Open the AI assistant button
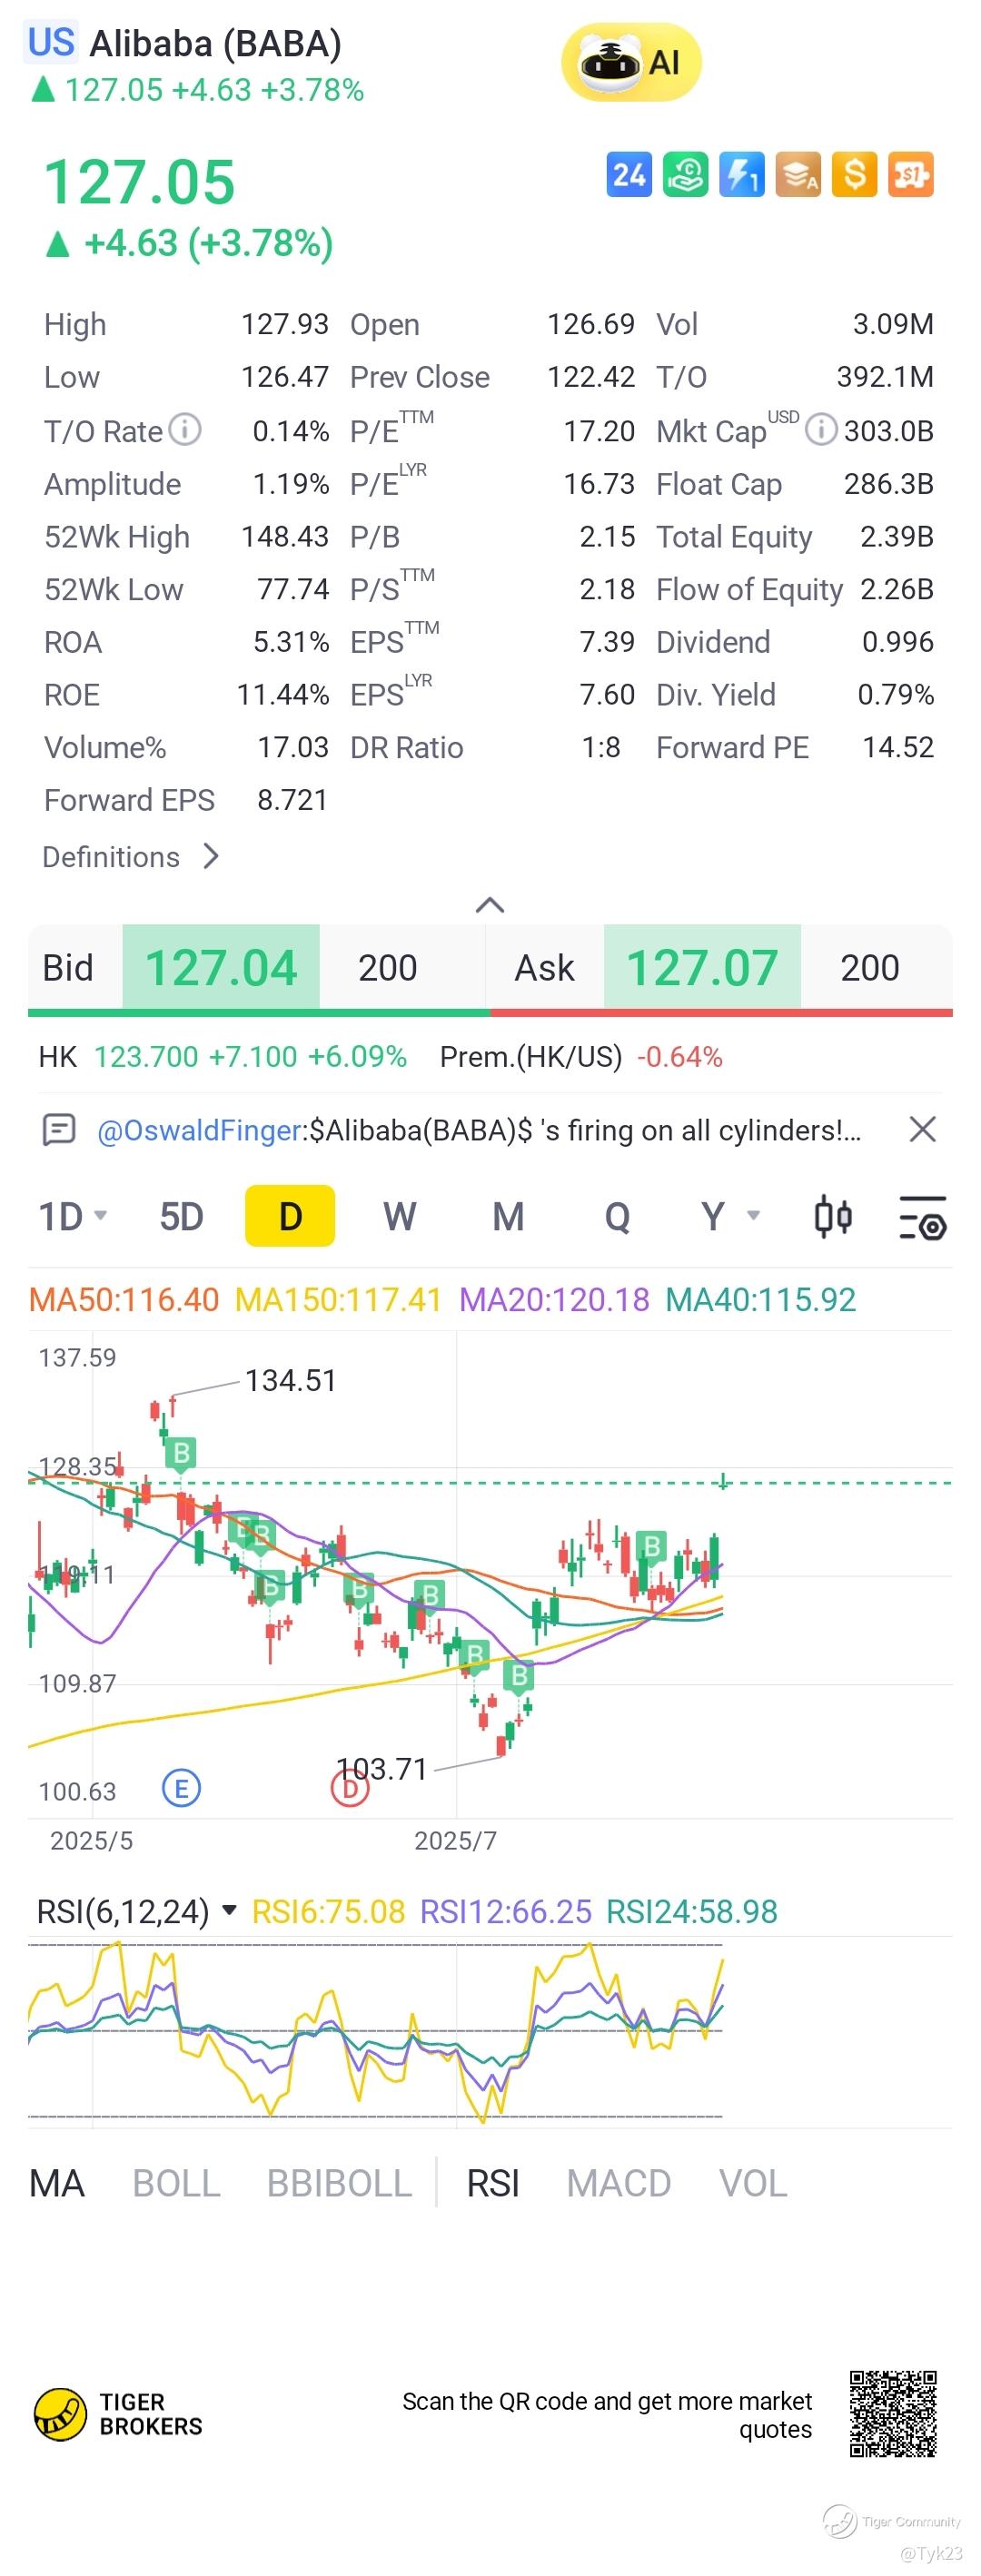This screenshot has height=2576, width=981. 631,62
